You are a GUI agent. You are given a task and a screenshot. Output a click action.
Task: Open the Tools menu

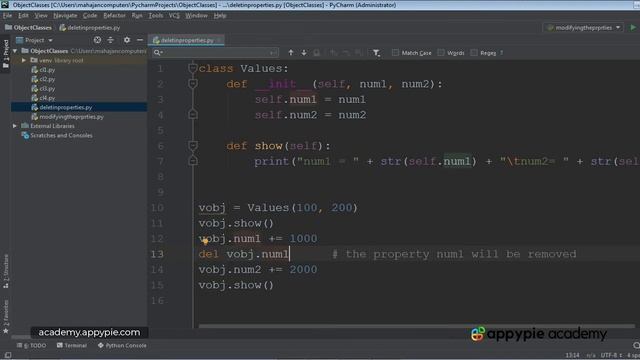click(x=156, y=16)
